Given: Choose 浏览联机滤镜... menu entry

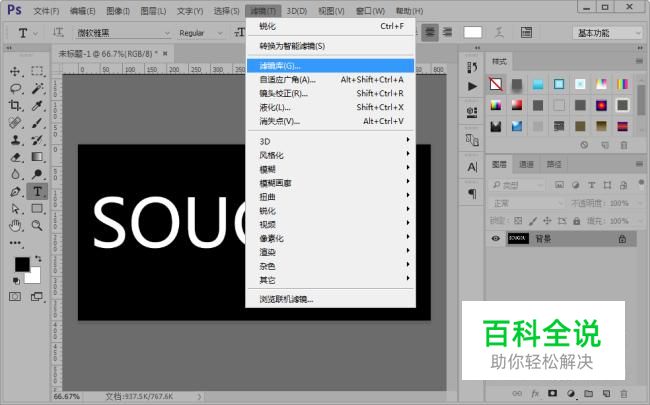Looking at the screenshot, I should click(x=331, y=299).
